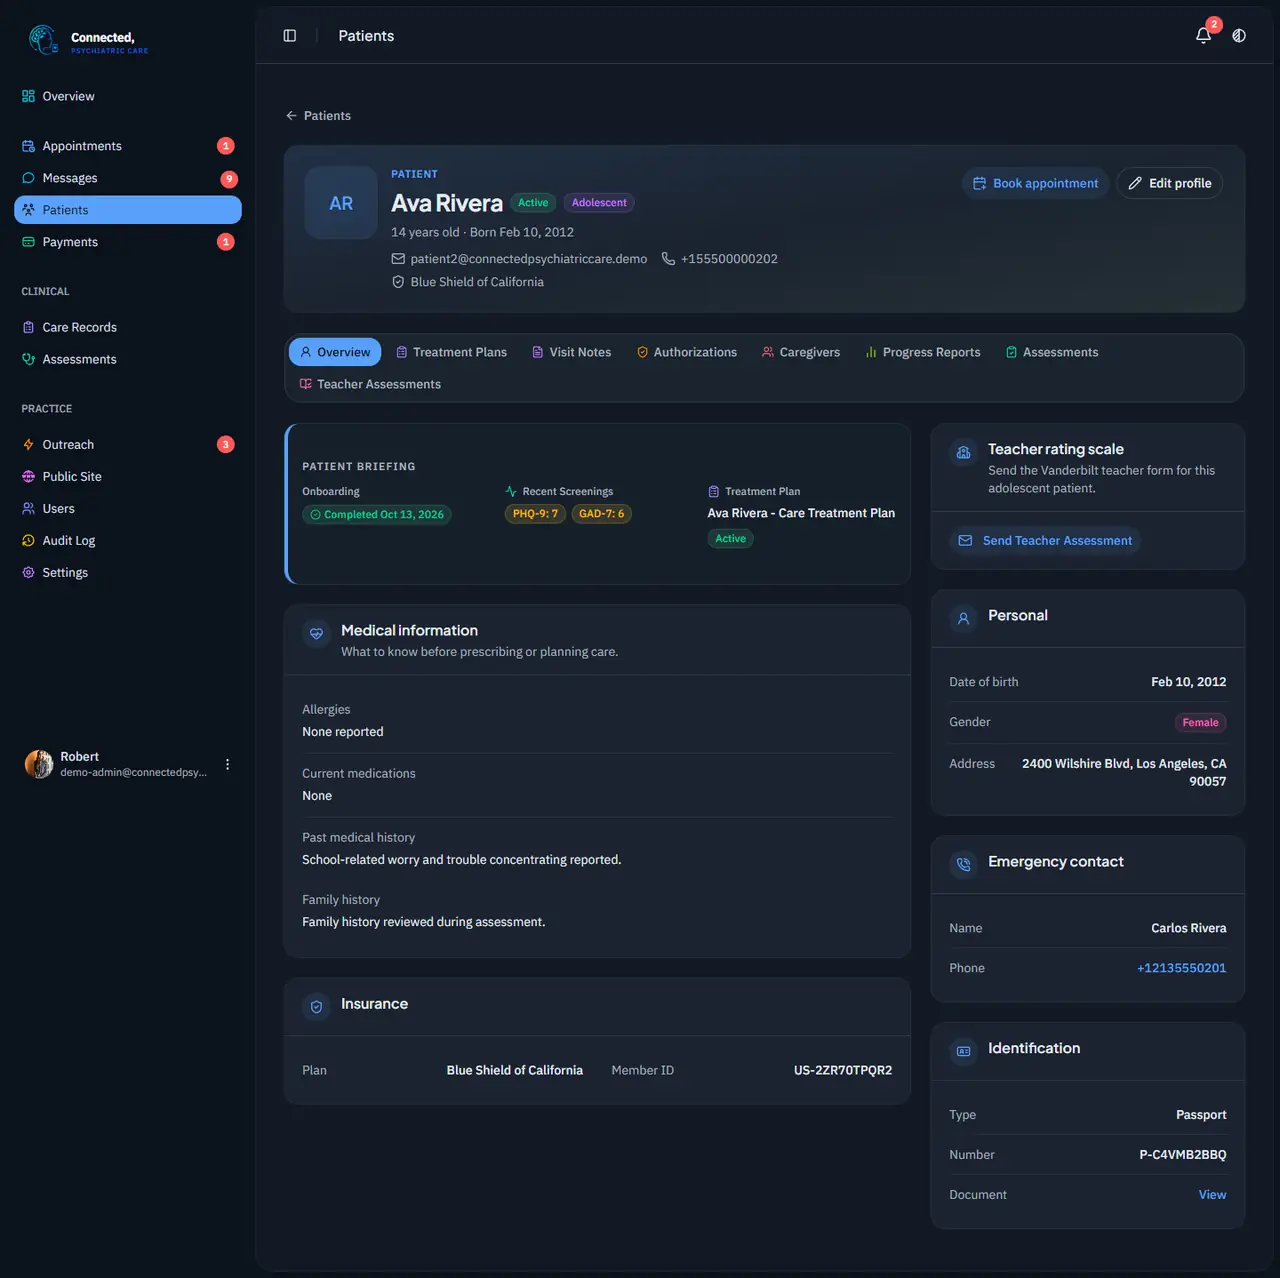Open Care Records icon in the sidebar
1280x1278 pixels.
point(28,327)
